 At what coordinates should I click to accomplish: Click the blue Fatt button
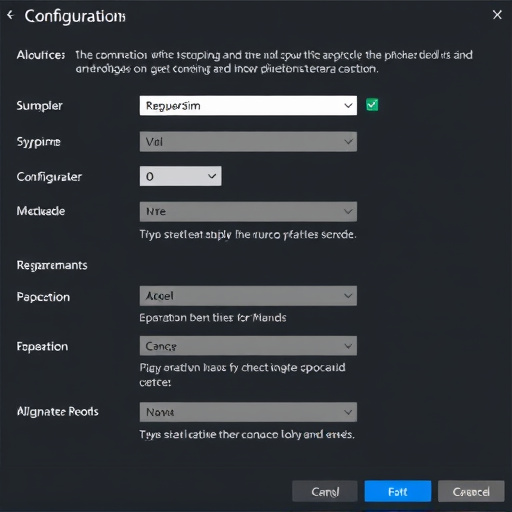click(x=398, y=491)
